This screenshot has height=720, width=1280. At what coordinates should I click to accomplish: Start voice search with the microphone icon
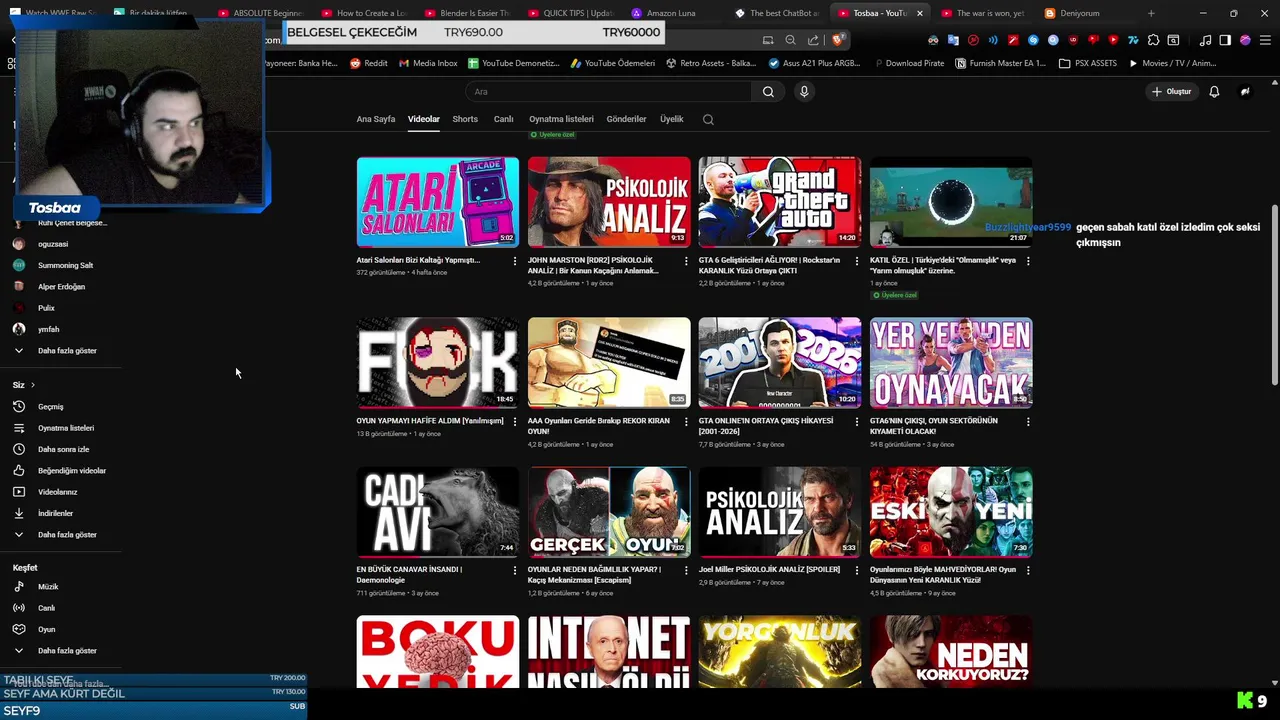click(x=804, y=91)
